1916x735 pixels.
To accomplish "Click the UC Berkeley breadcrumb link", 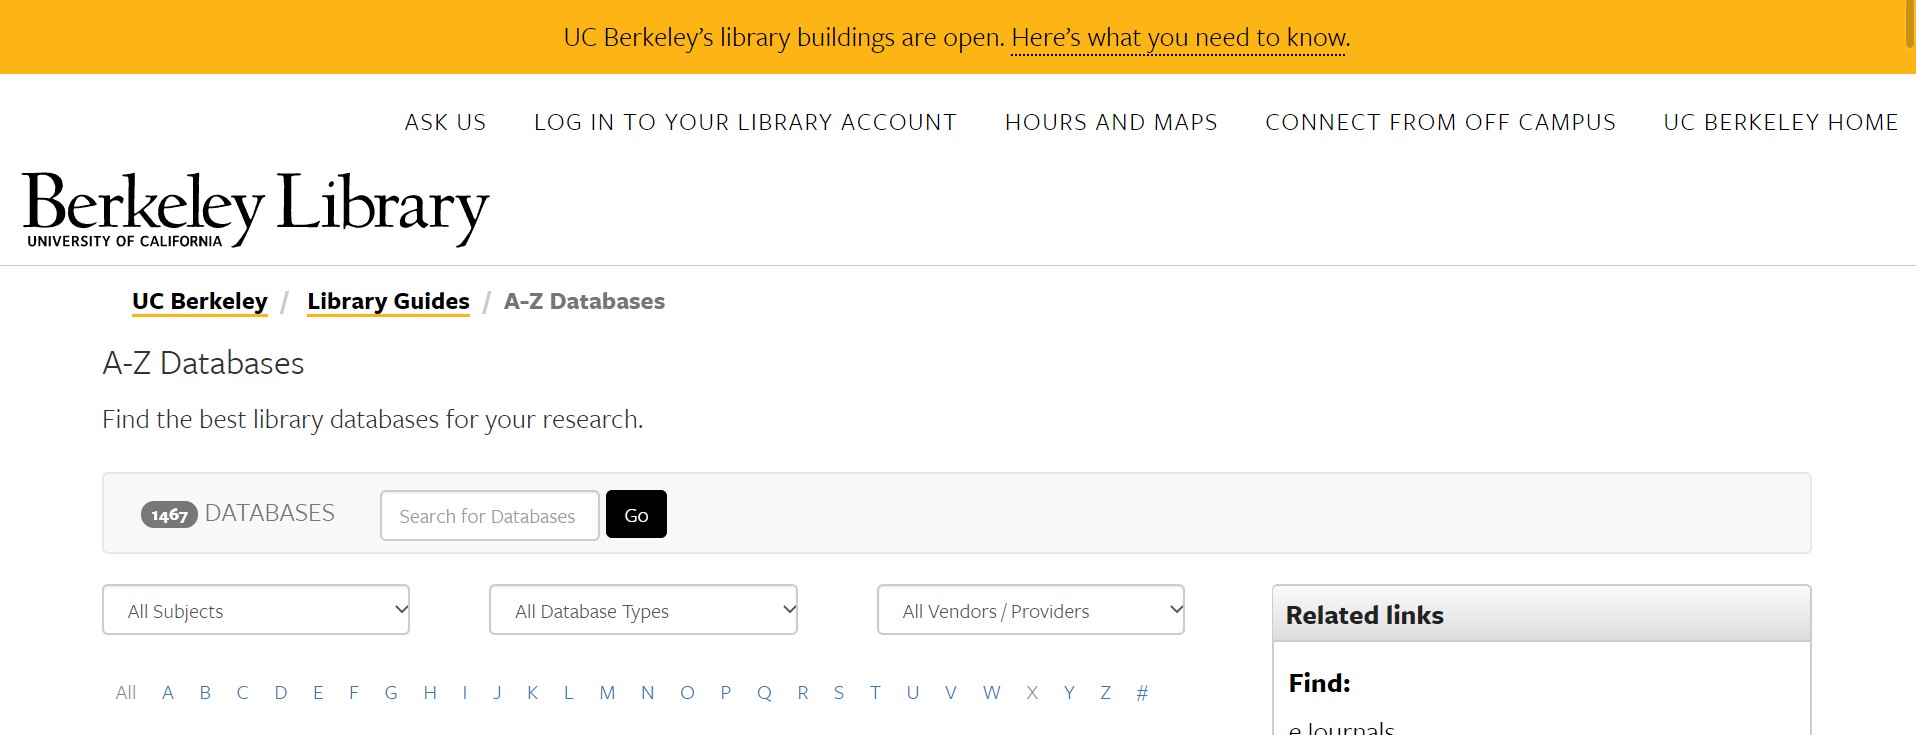I will (x=200, y=301).
